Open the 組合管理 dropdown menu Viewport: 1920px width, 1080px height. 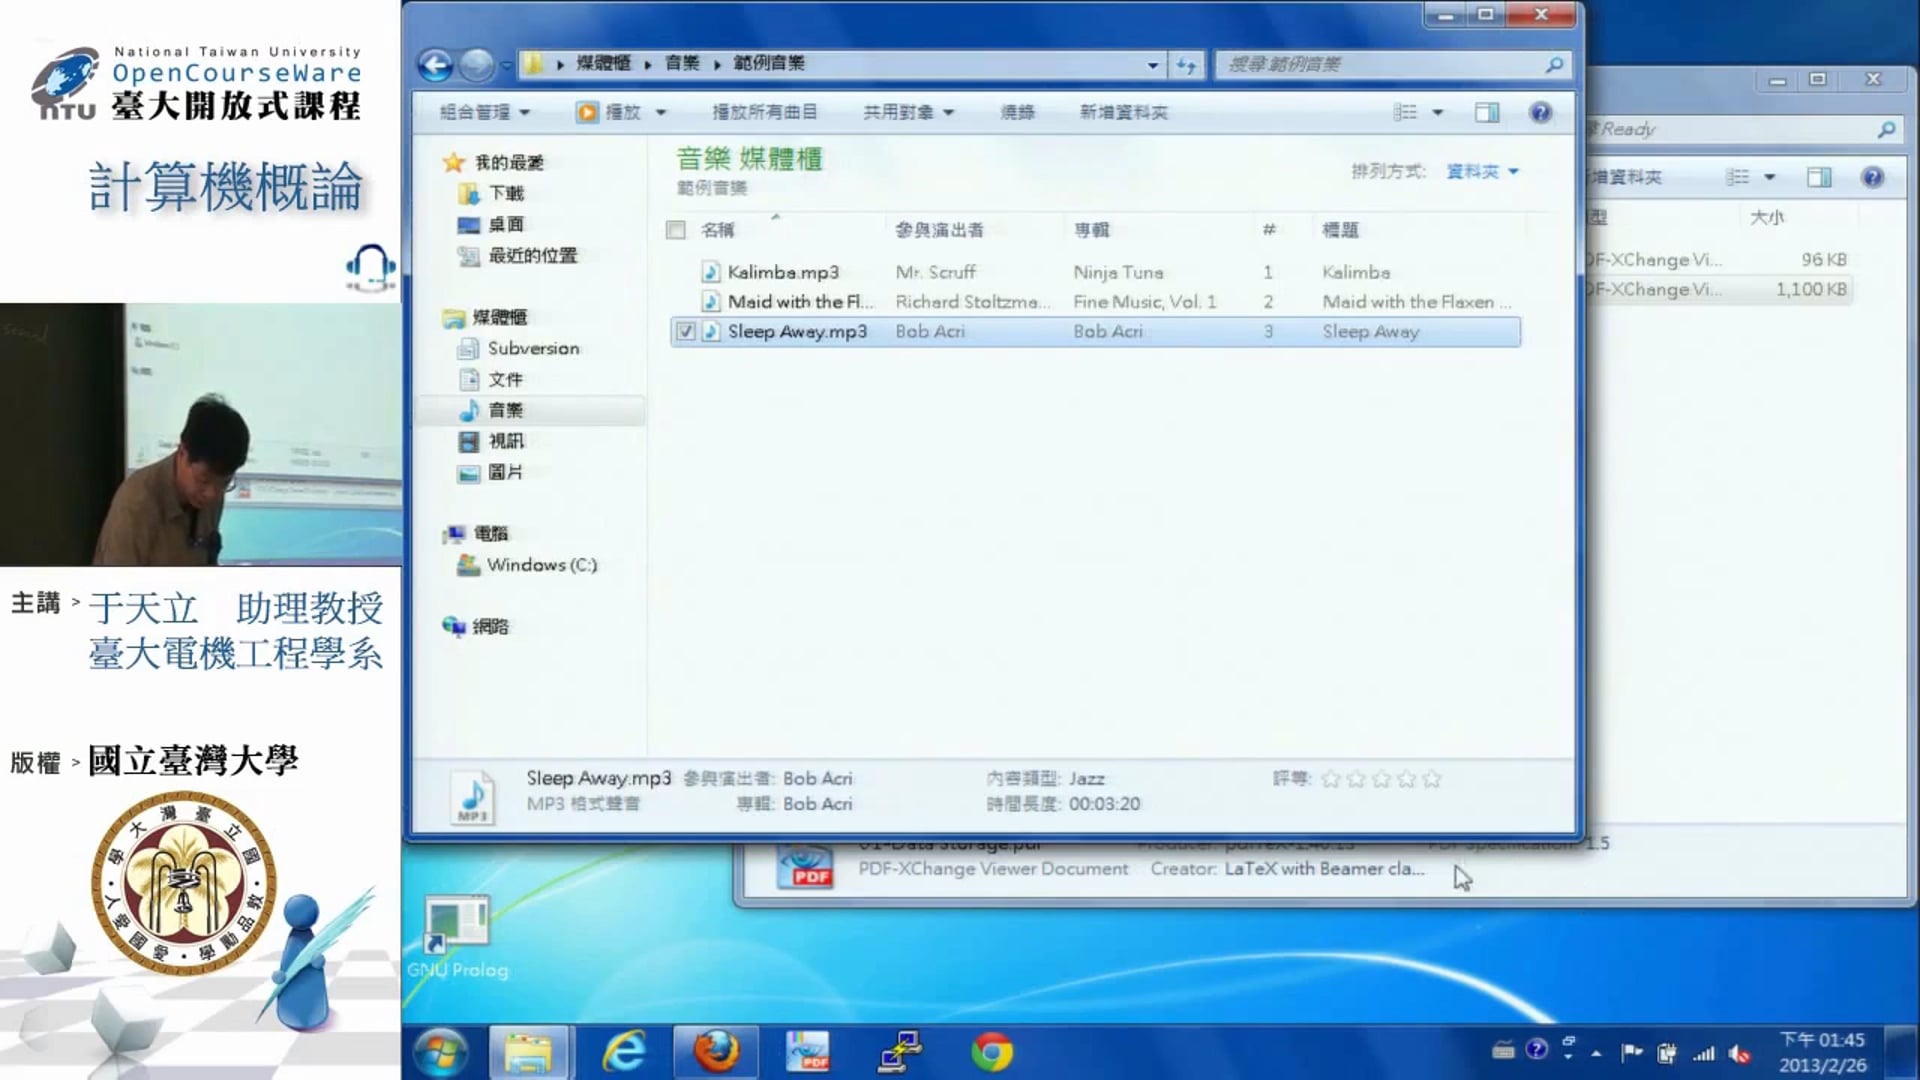(x=485, y=112)
